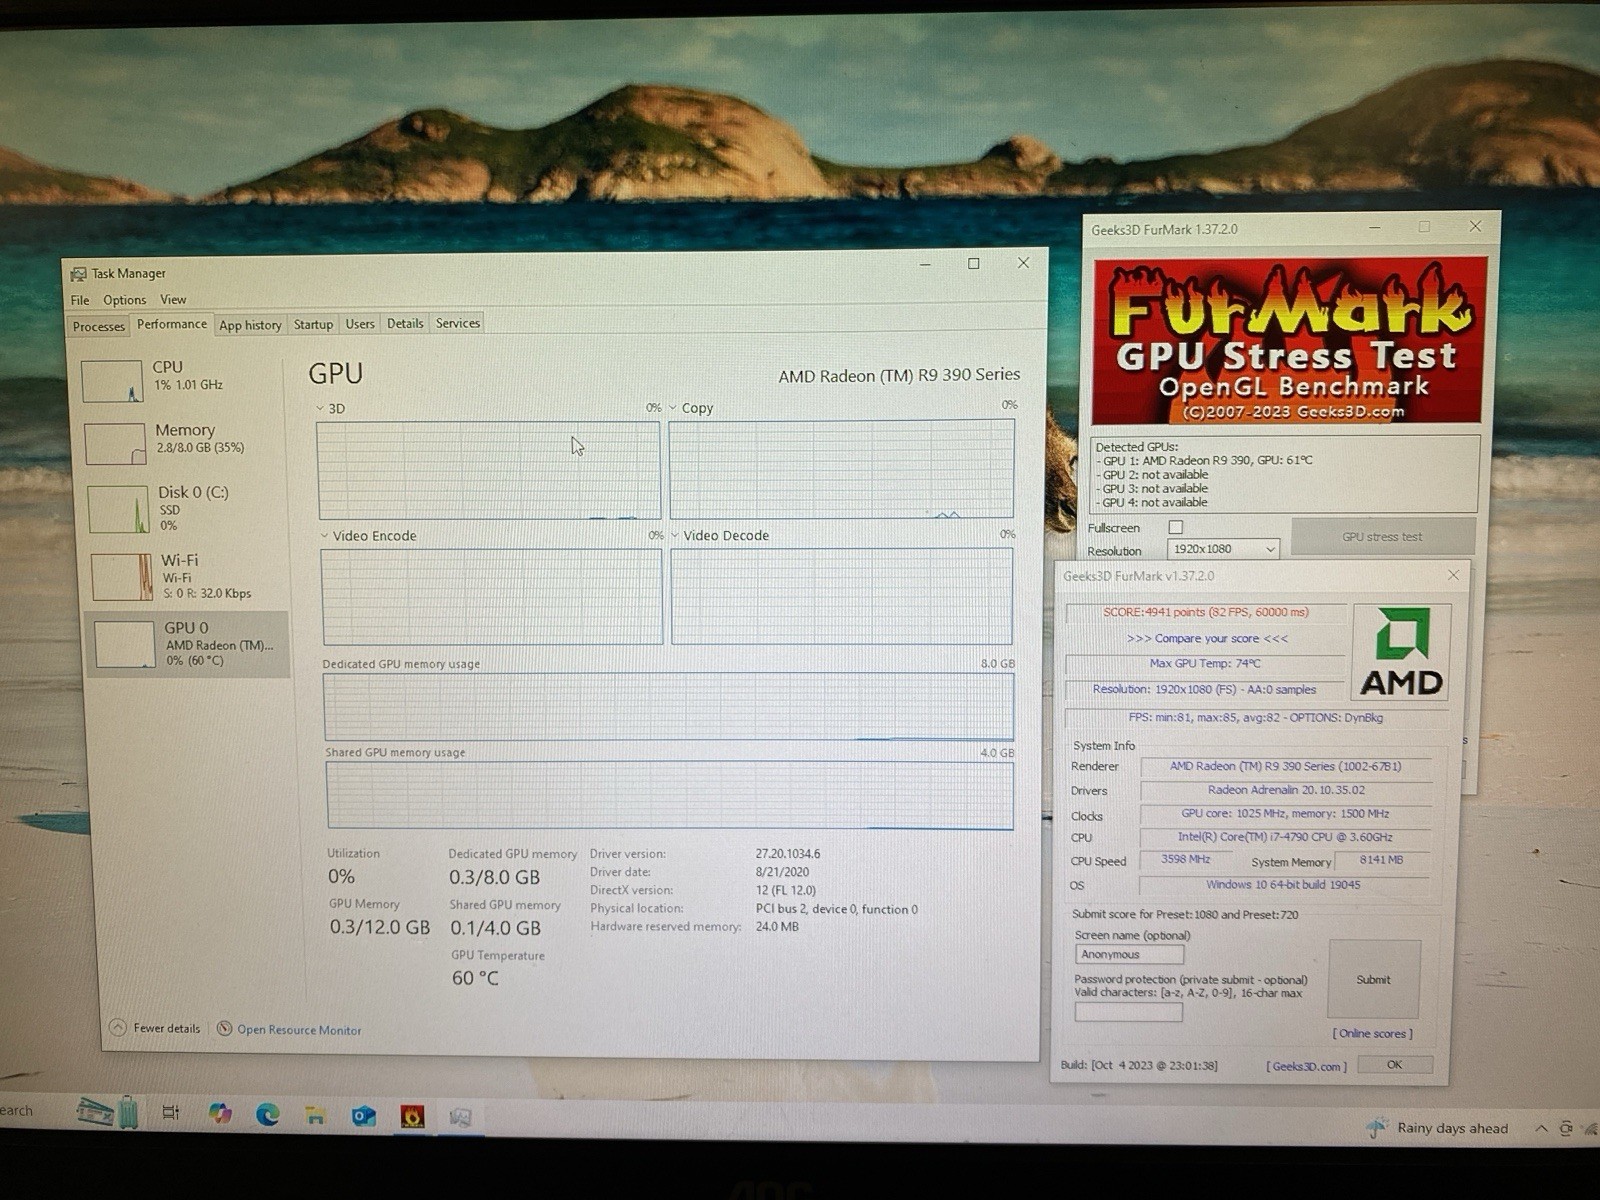Viewport: 1600px width, 1200px height.
Task: Switch to the Performance tab
Action: (x=172, y=324)
